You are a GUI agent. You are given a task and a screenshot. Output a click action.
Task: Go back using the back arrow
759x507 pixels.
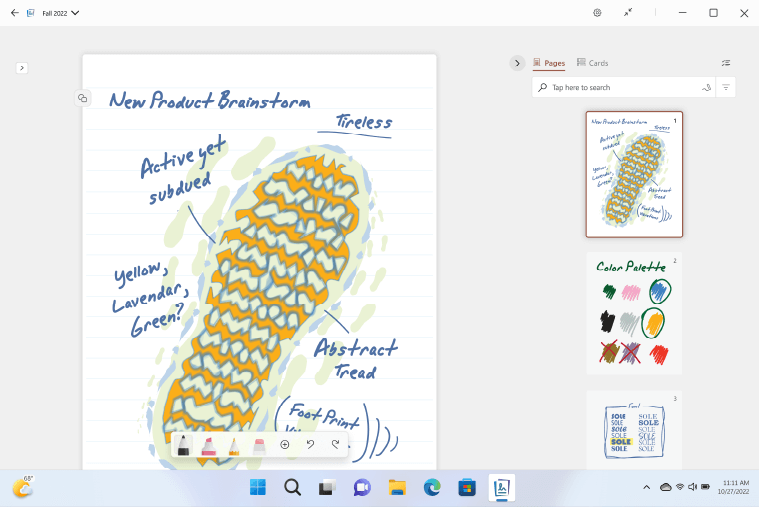(14, 13)
